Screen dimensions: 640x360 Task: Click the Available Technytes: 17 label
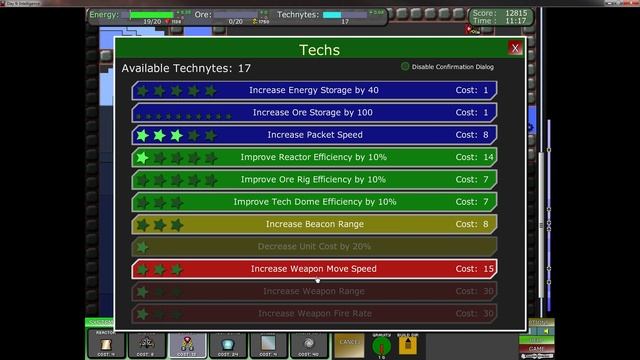tap(186, 68)
